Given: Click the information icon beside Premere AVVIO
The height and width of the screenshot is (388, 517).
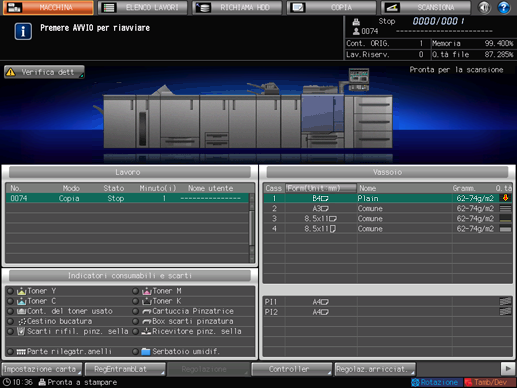Looking at the screenshot, I should click(x=23, y=32).
